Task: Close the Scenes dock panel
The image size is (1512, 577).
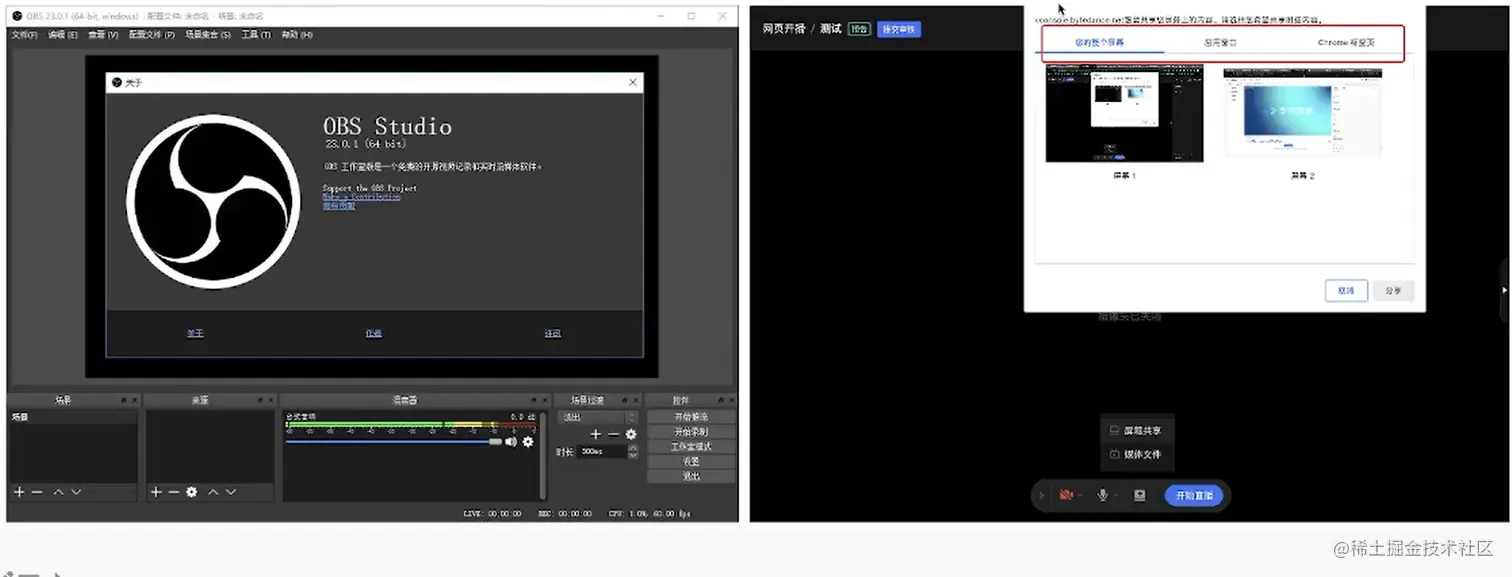Action: 134,400
